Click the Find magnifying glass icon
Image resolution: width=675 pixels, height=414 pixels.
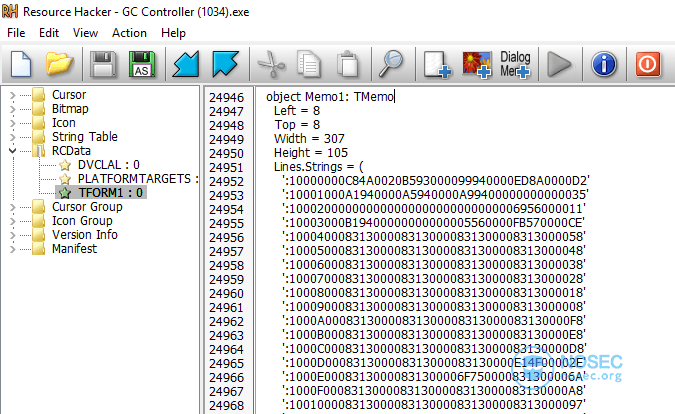pos(391,64)
